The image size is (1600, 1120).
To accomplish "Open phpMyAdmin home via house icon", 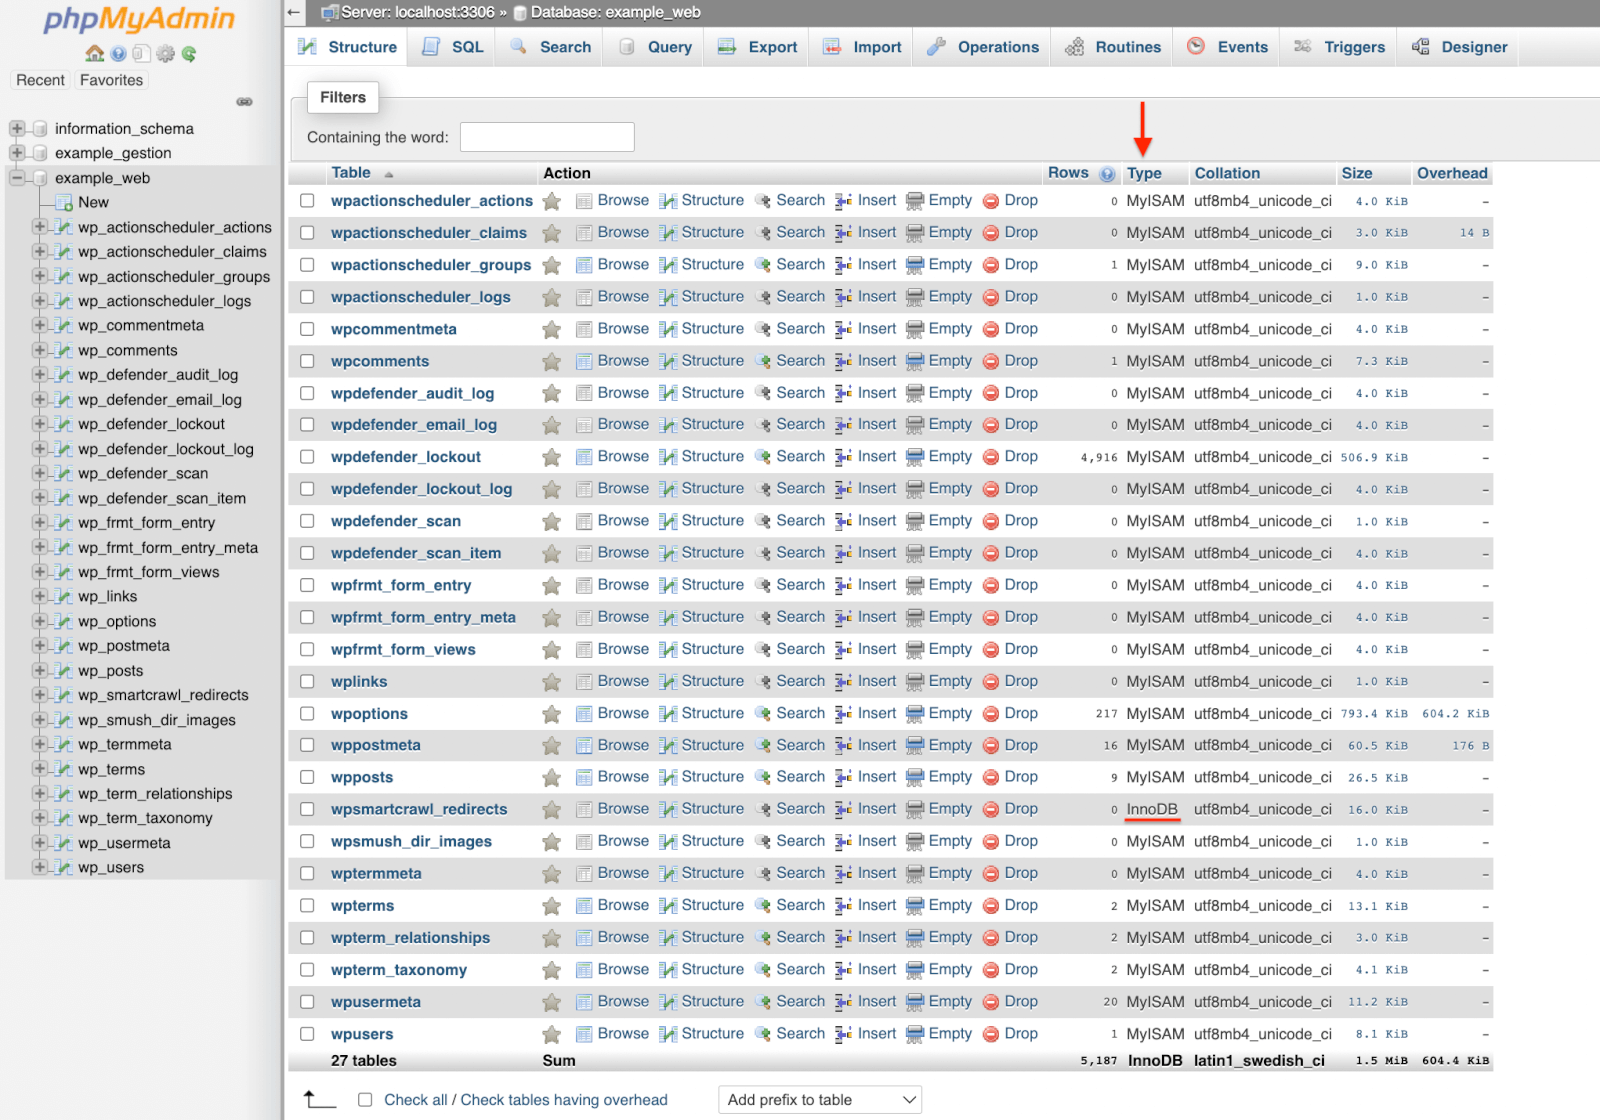I will pyautogui.click(x=94, y=53).
